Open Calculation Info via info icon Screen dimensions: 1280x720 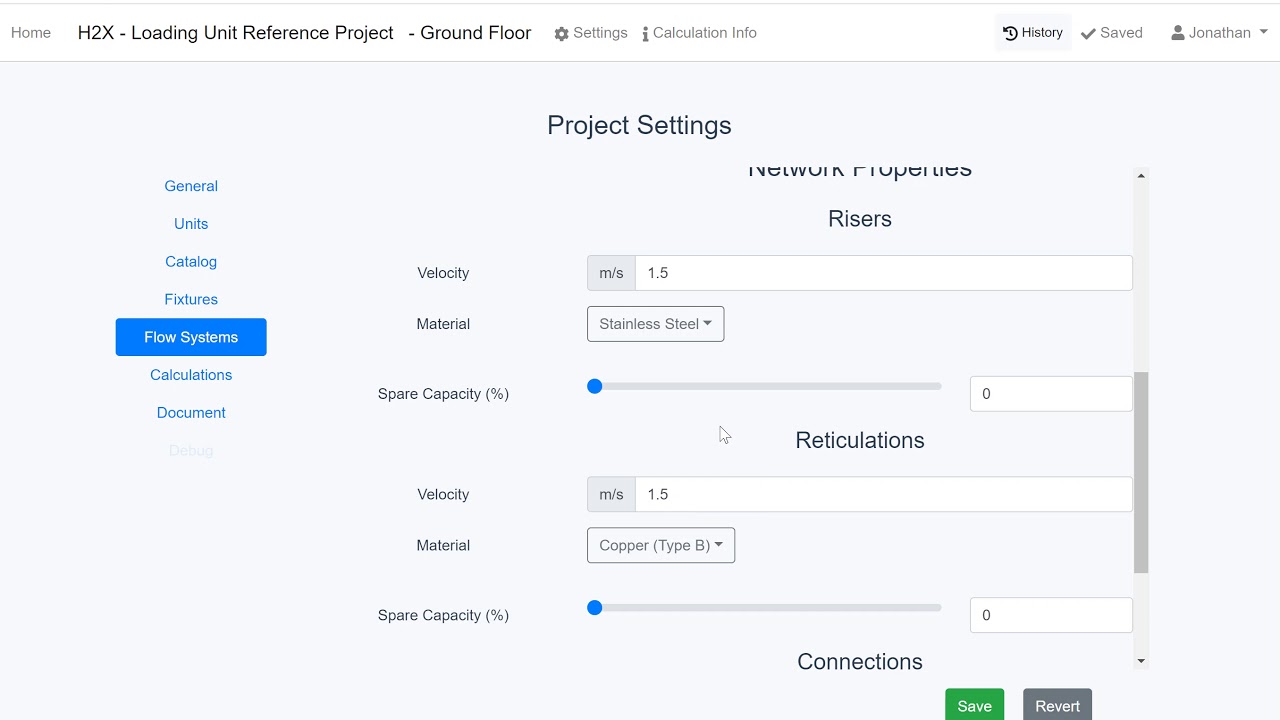[645, 34]
